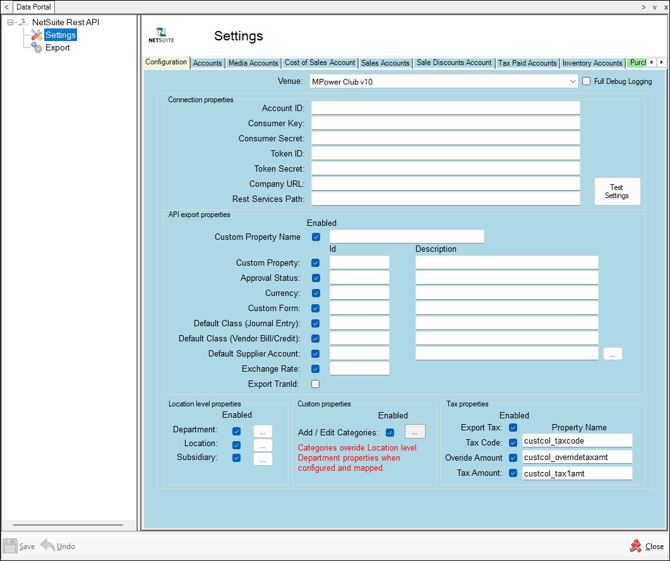The height and width of the screenshot is (561, 670).
Task: Browse Default Supplier Account with ellipsis button
Action: (x=612, y=354)
